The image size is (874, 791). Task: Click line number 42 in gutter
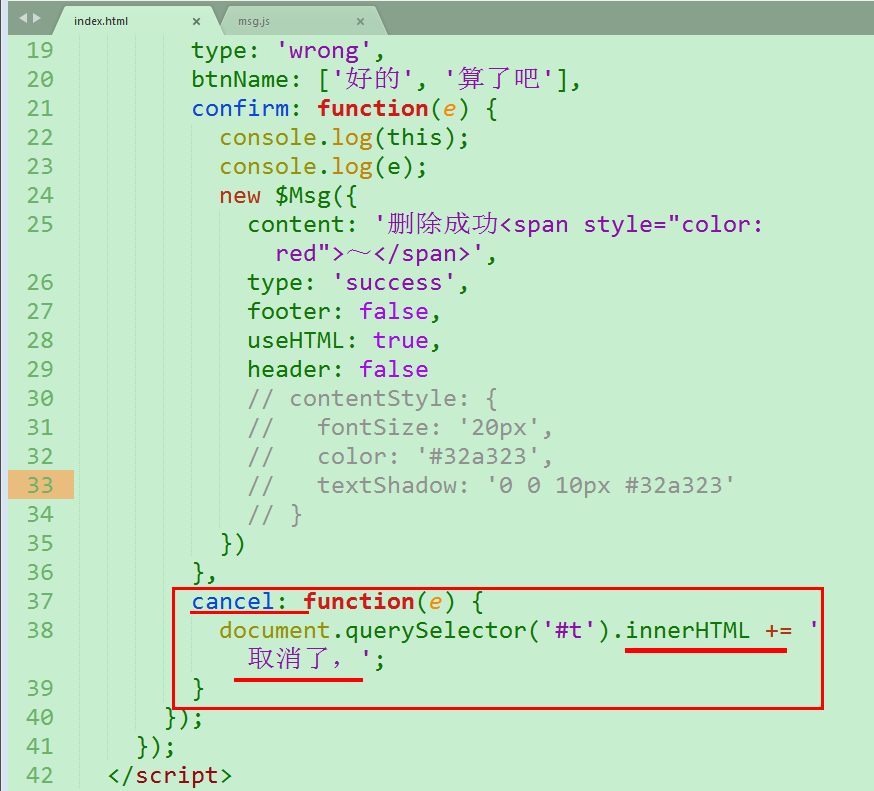[x=40, y=775]
